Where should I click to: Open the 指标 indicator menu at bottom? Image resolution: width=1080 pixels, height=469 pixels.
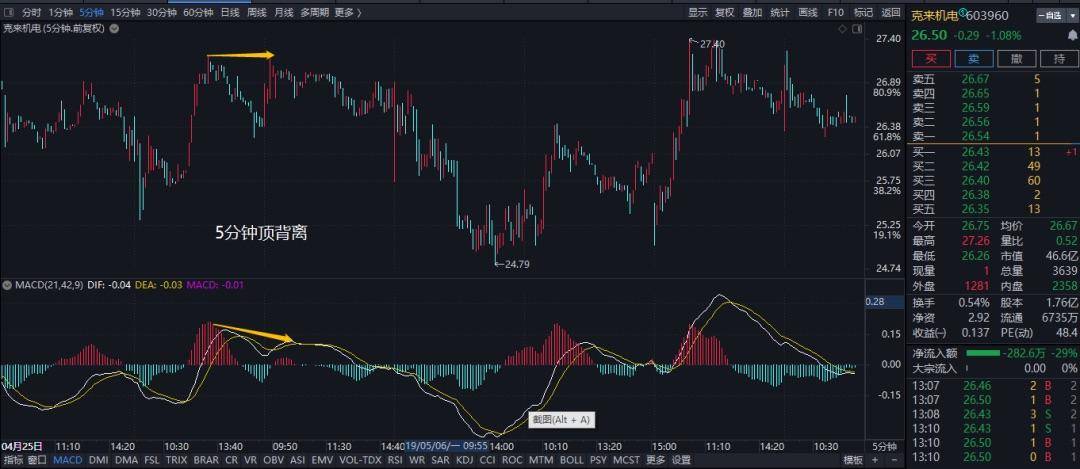point(13,460)
